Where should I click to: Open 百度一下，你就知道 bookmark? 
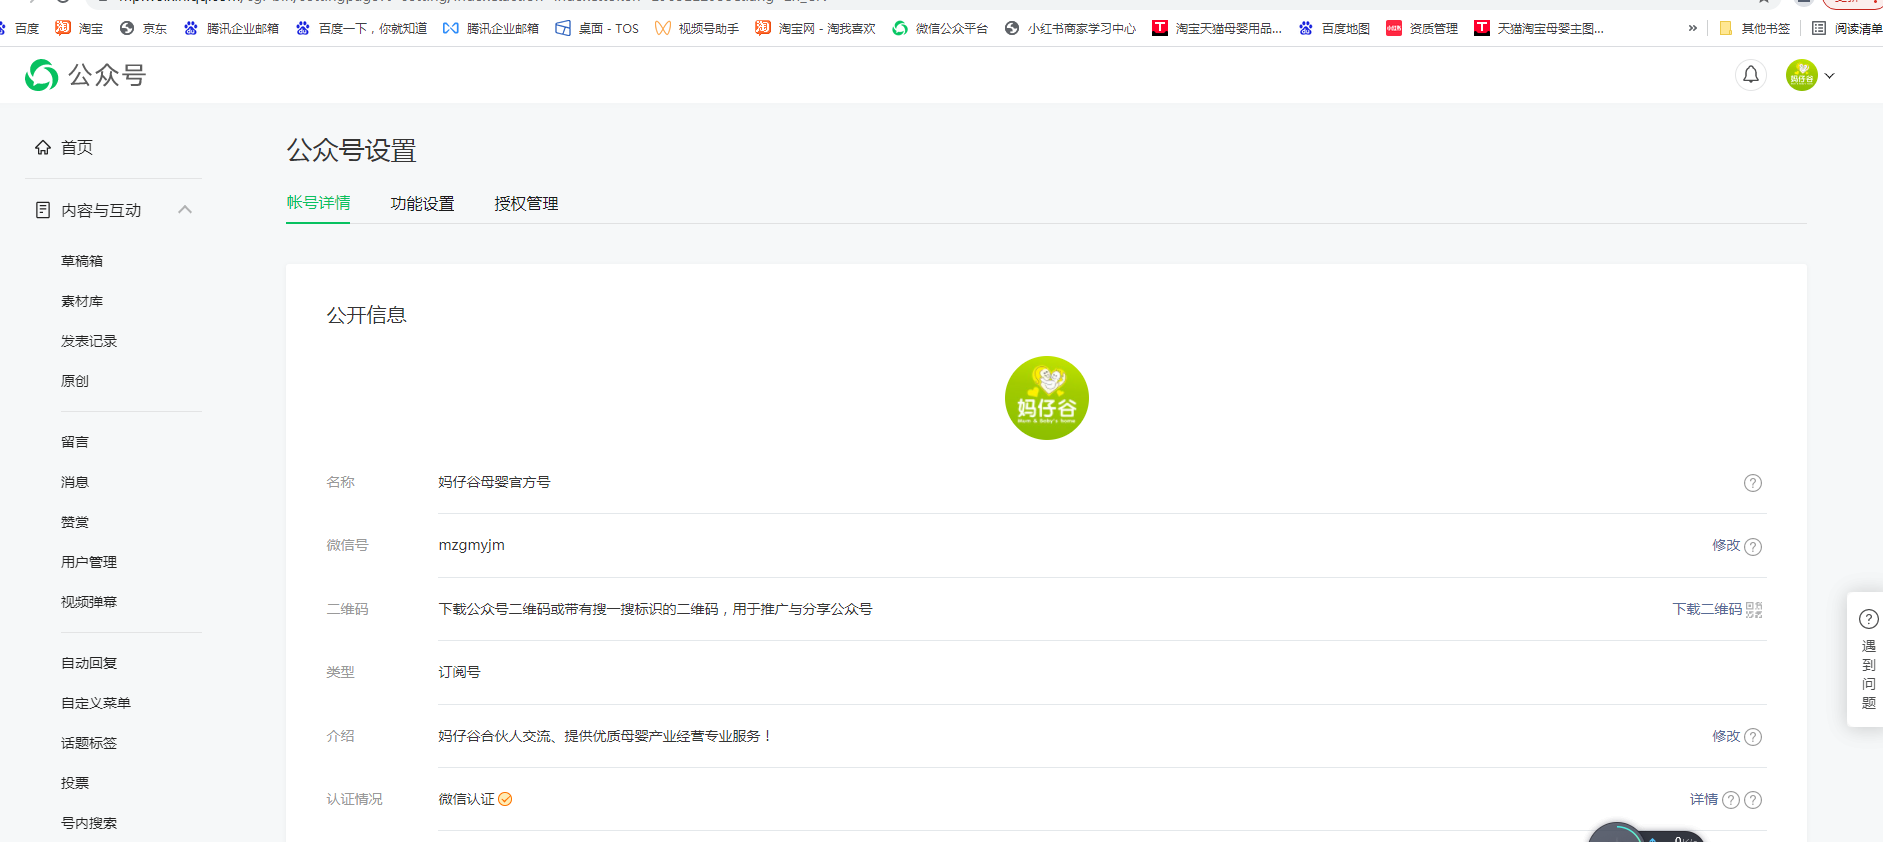[361, 28]
